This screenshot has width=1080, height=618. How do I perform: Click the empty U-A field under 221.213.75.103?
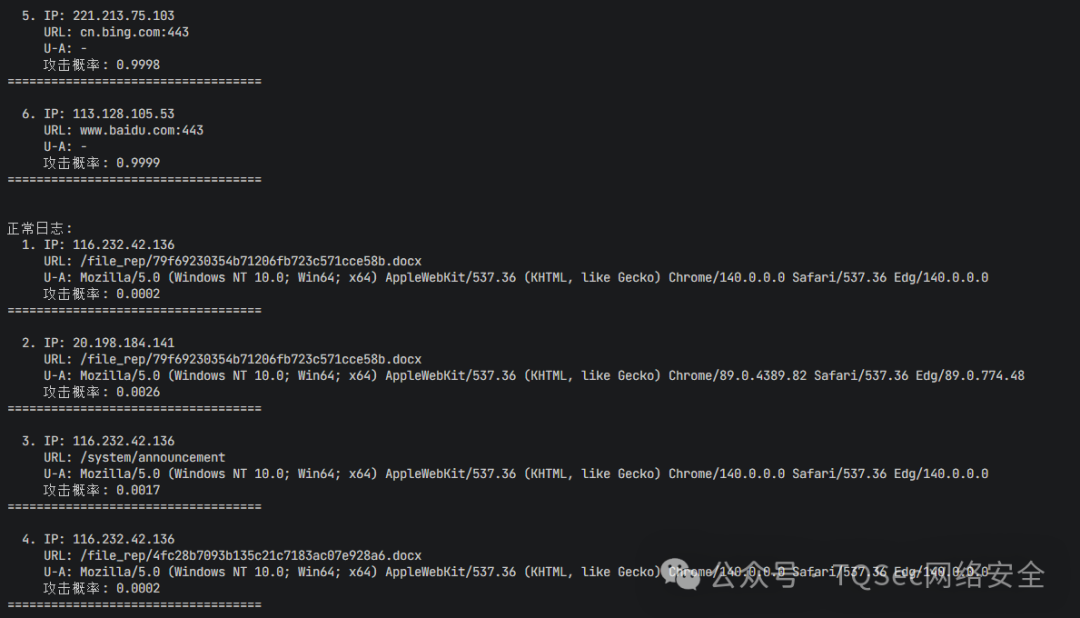pyautogui.click(x=83, y=48)
